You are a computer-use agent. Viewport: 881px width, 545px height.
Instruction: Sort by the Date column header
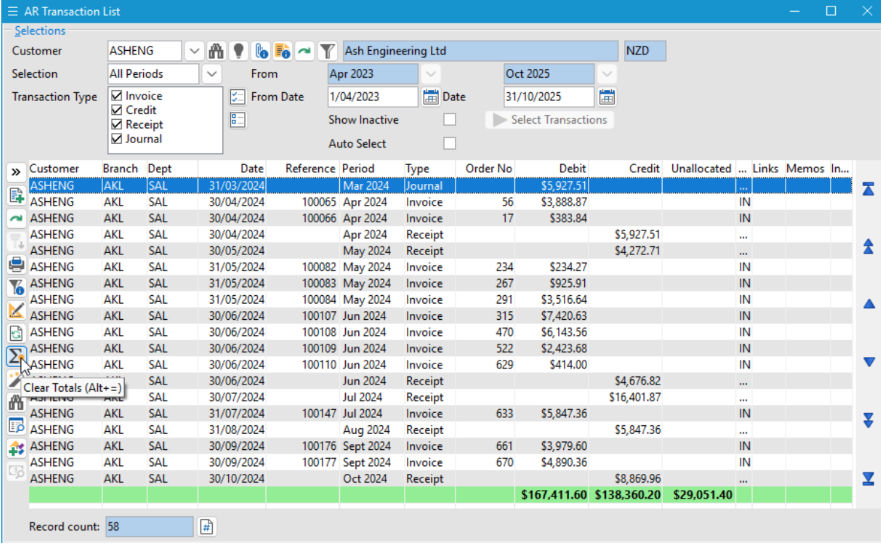tap(231, 169)
